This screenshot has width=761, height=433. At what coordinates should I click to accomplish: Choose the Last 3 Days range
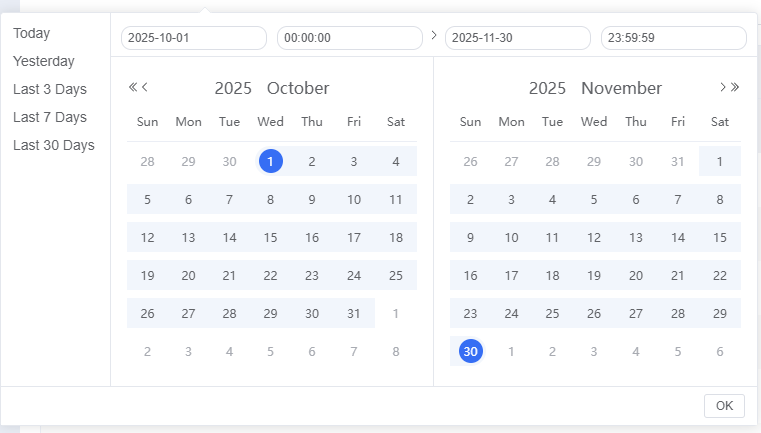(50, 89)
